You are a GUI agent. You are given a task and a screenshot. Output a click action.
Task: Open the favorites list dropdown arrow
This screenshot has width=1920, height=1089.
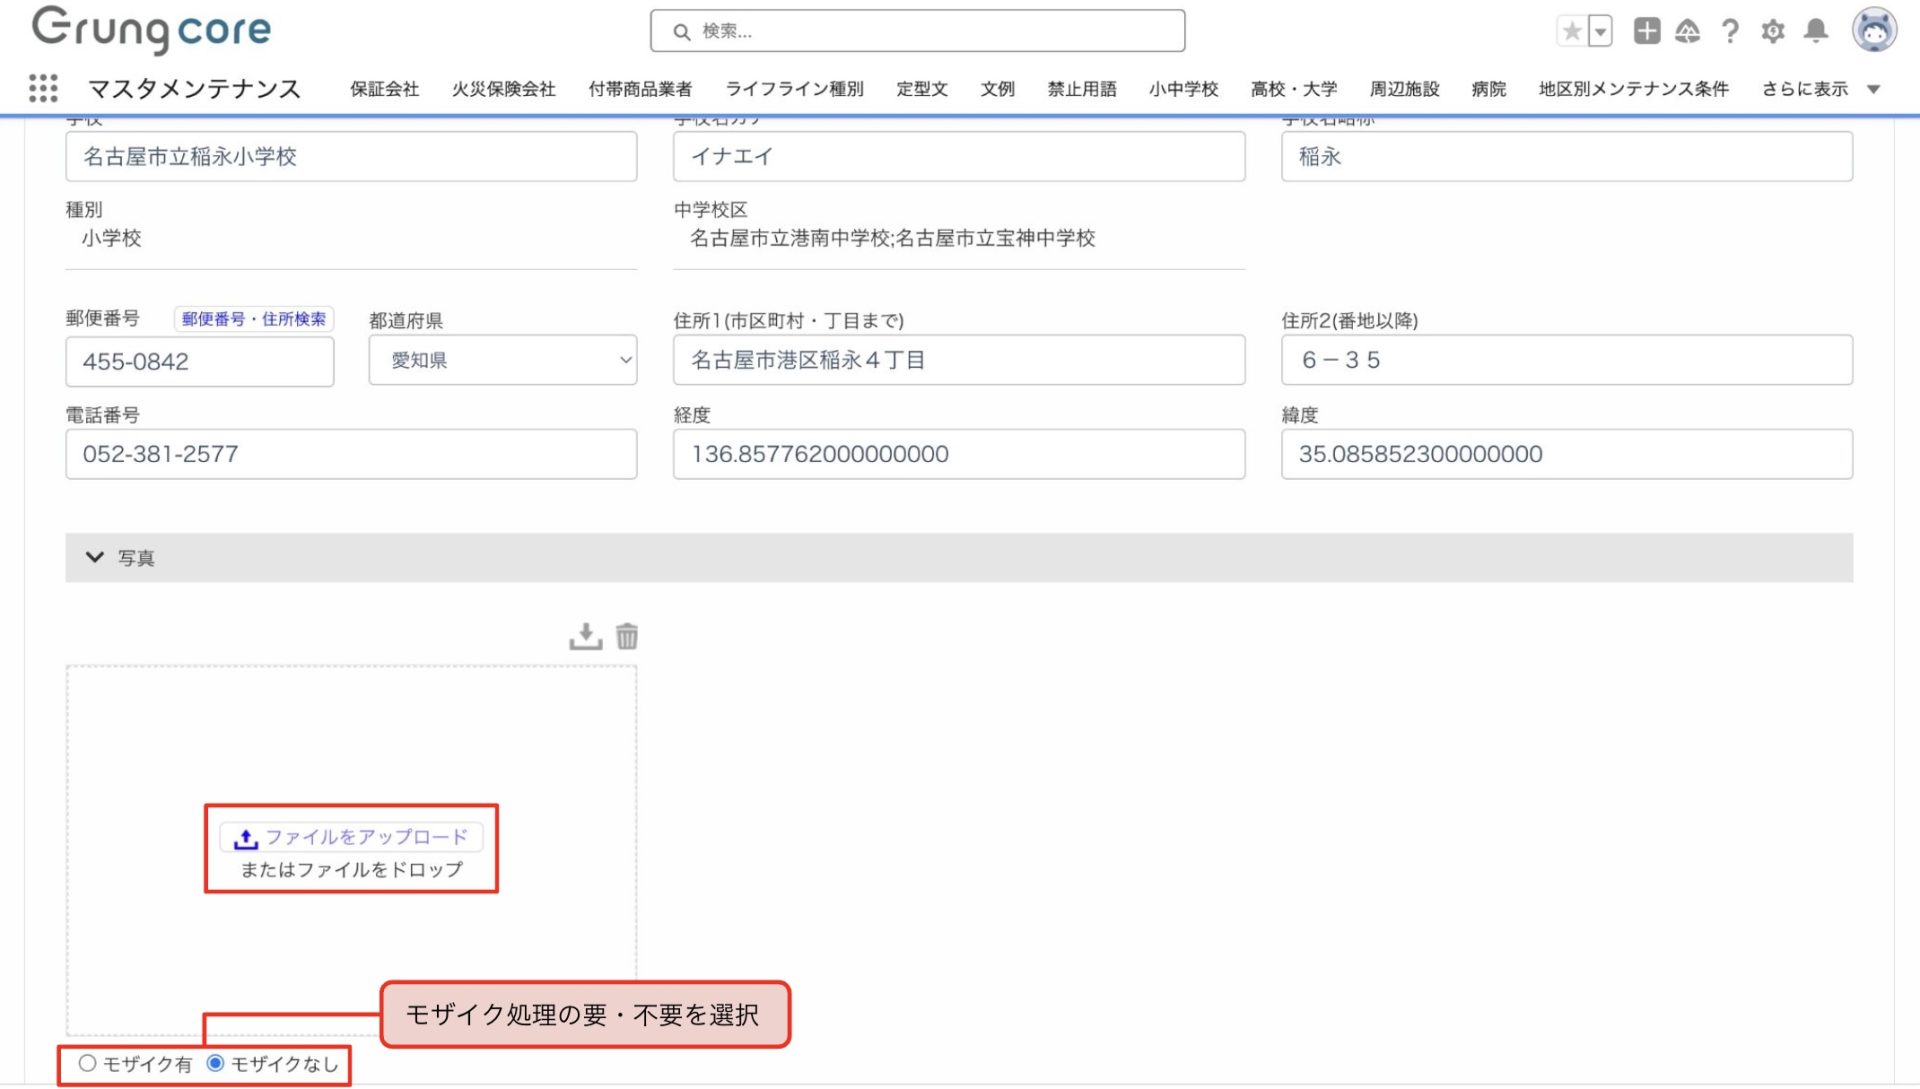tap(1600, 32)
